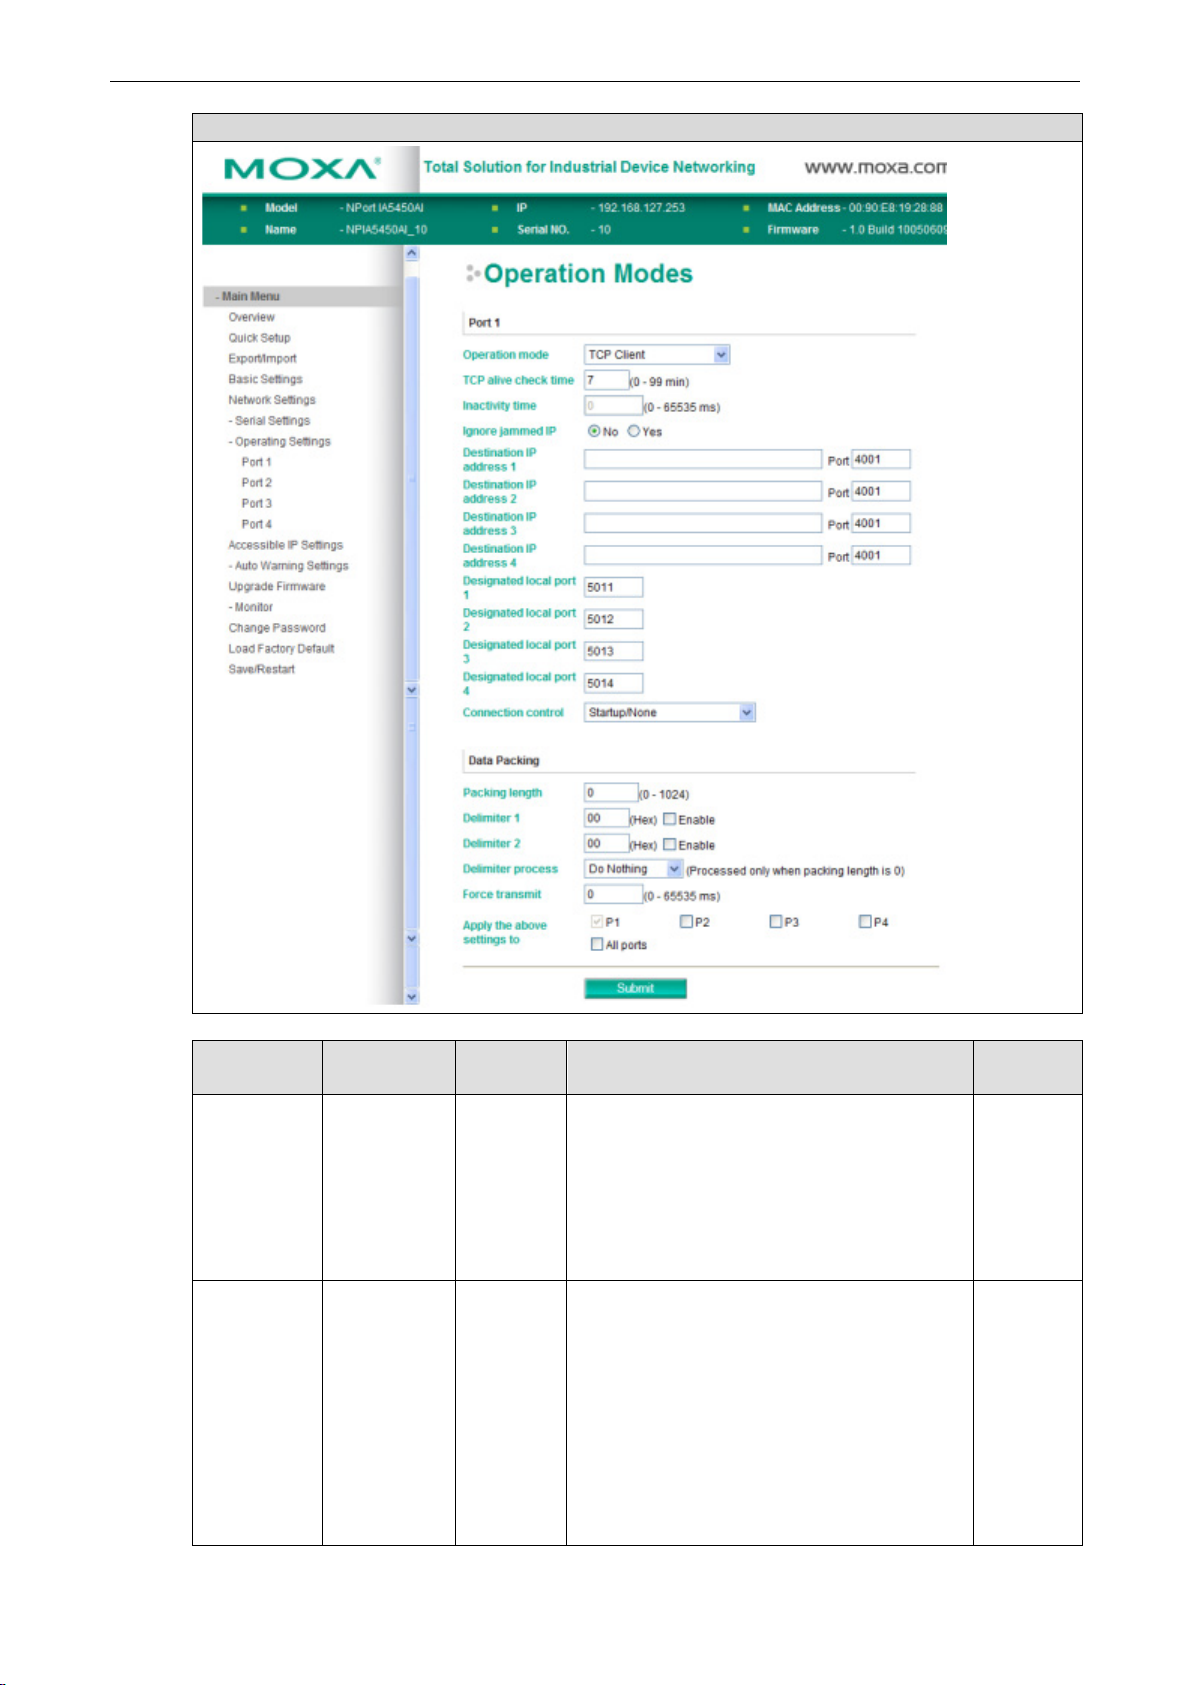Open the Change Password page
The image size is (1192, 1685).
click(x=277, y=628)
